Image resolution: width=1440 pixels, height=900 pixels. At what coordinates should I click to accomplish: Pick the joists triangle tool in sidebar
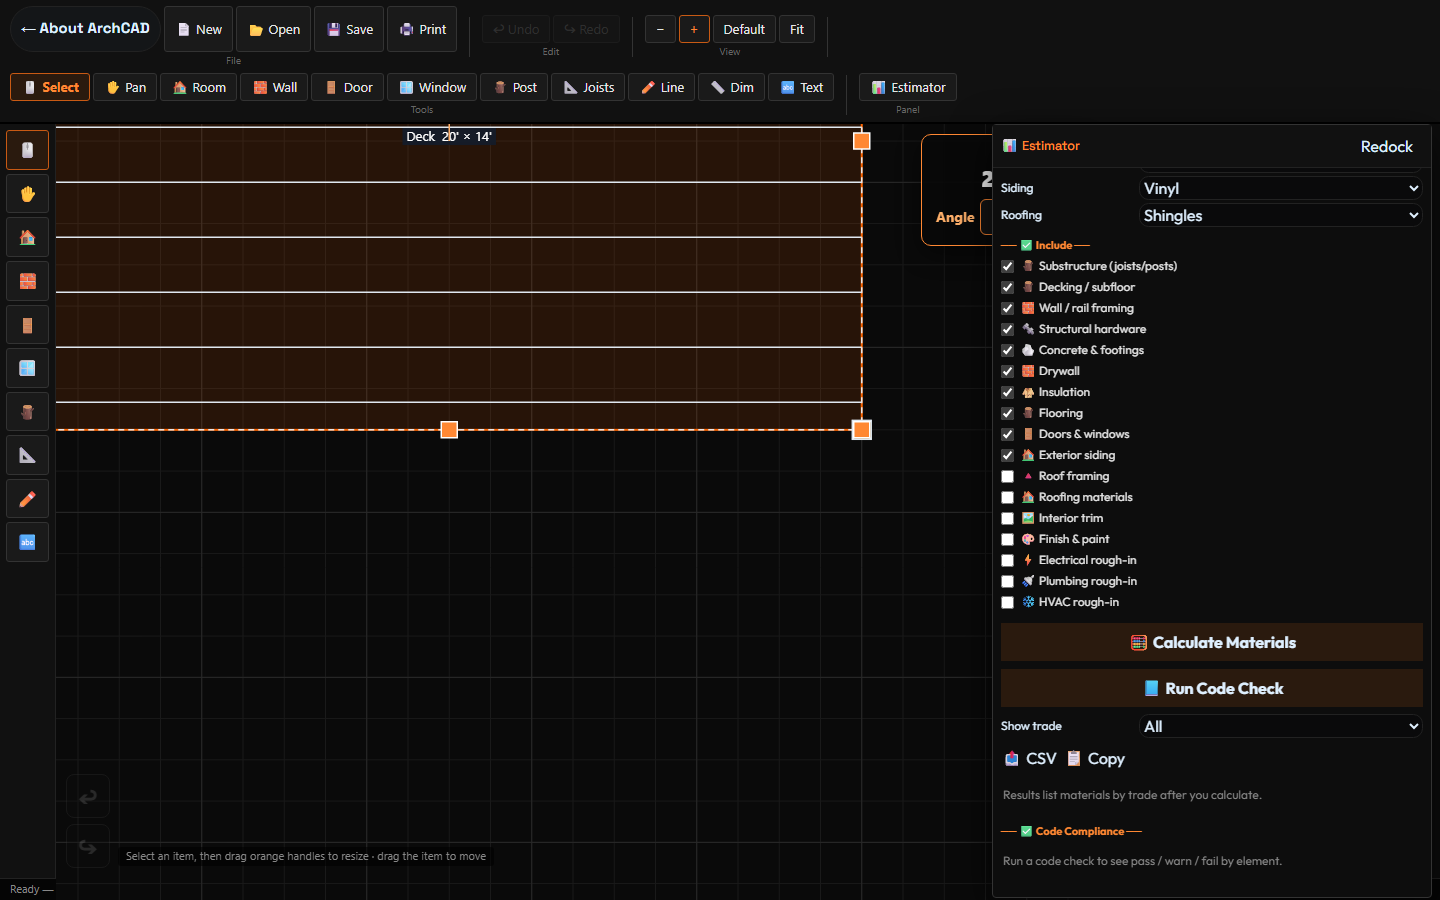[27, 455]
